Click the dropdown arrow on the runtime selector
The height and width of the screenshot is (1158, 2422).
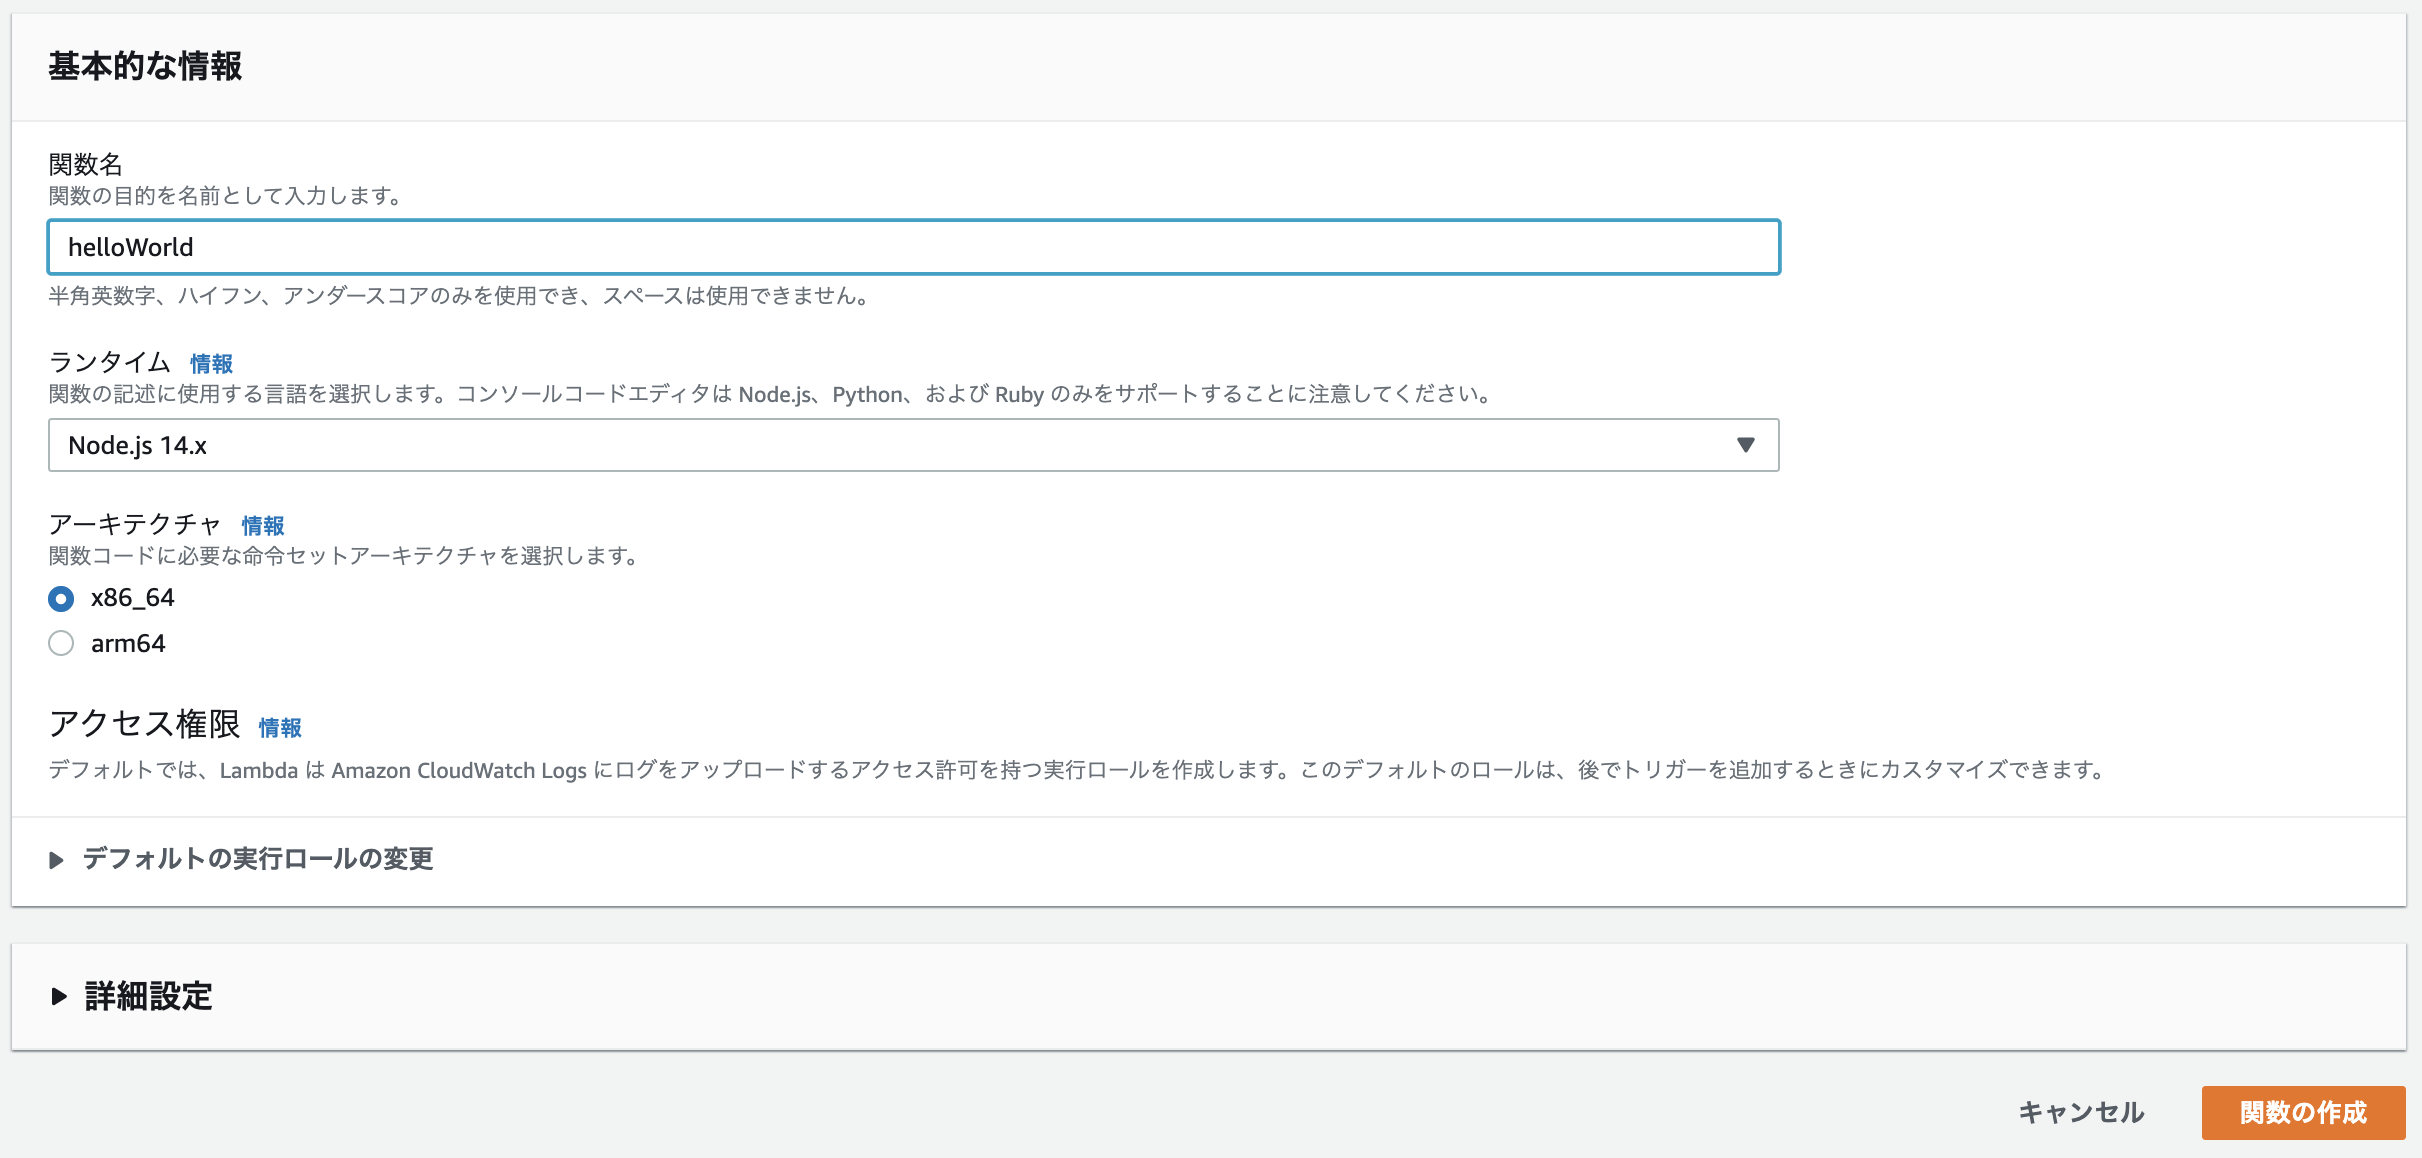(1745, 444)
